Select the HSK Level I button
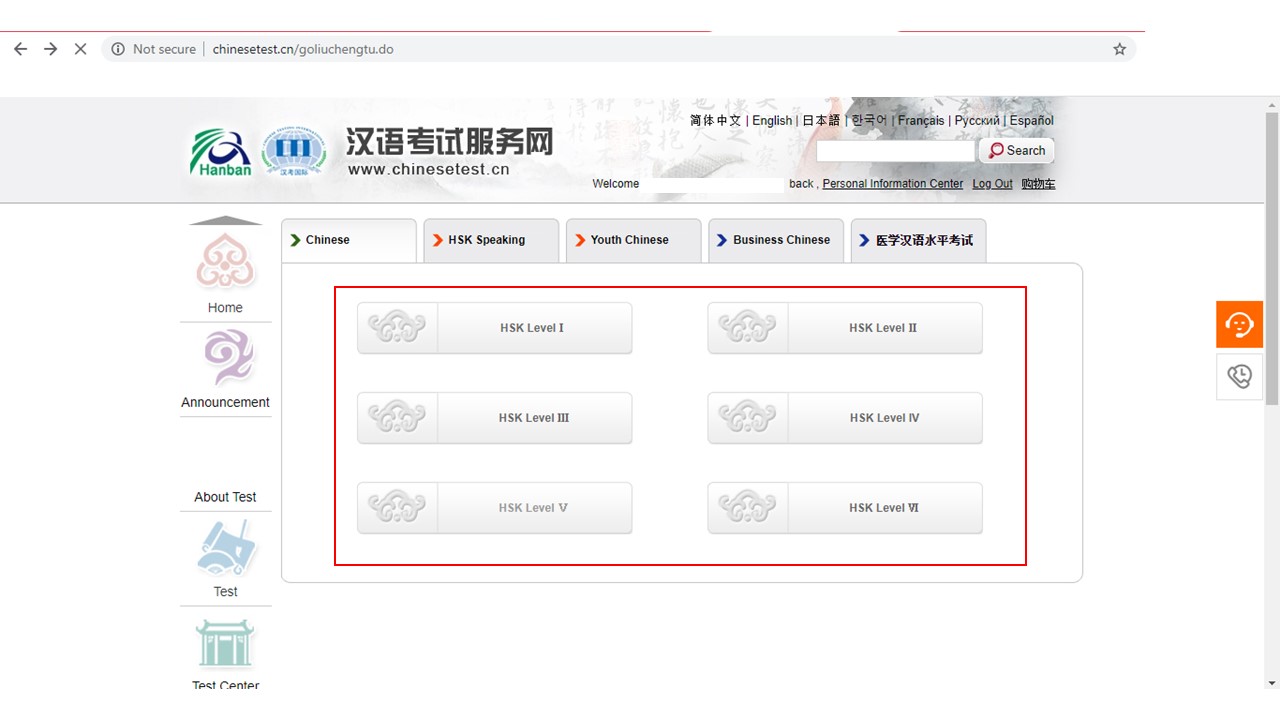This screenshot has height=720, width=1280. click(495, 328)
